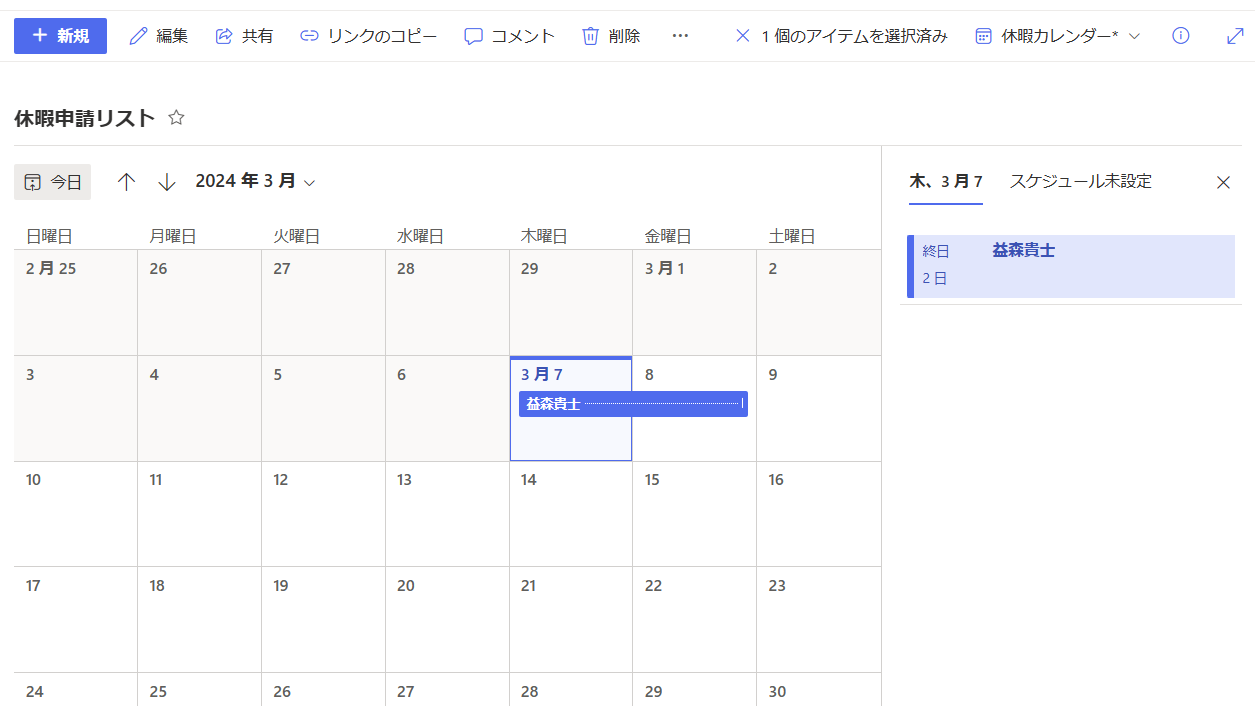Switch to スケジュール未設定 tab
Image resolution: width=1255 pixels, height=706 pixels.
click(x=1080, y=181)
